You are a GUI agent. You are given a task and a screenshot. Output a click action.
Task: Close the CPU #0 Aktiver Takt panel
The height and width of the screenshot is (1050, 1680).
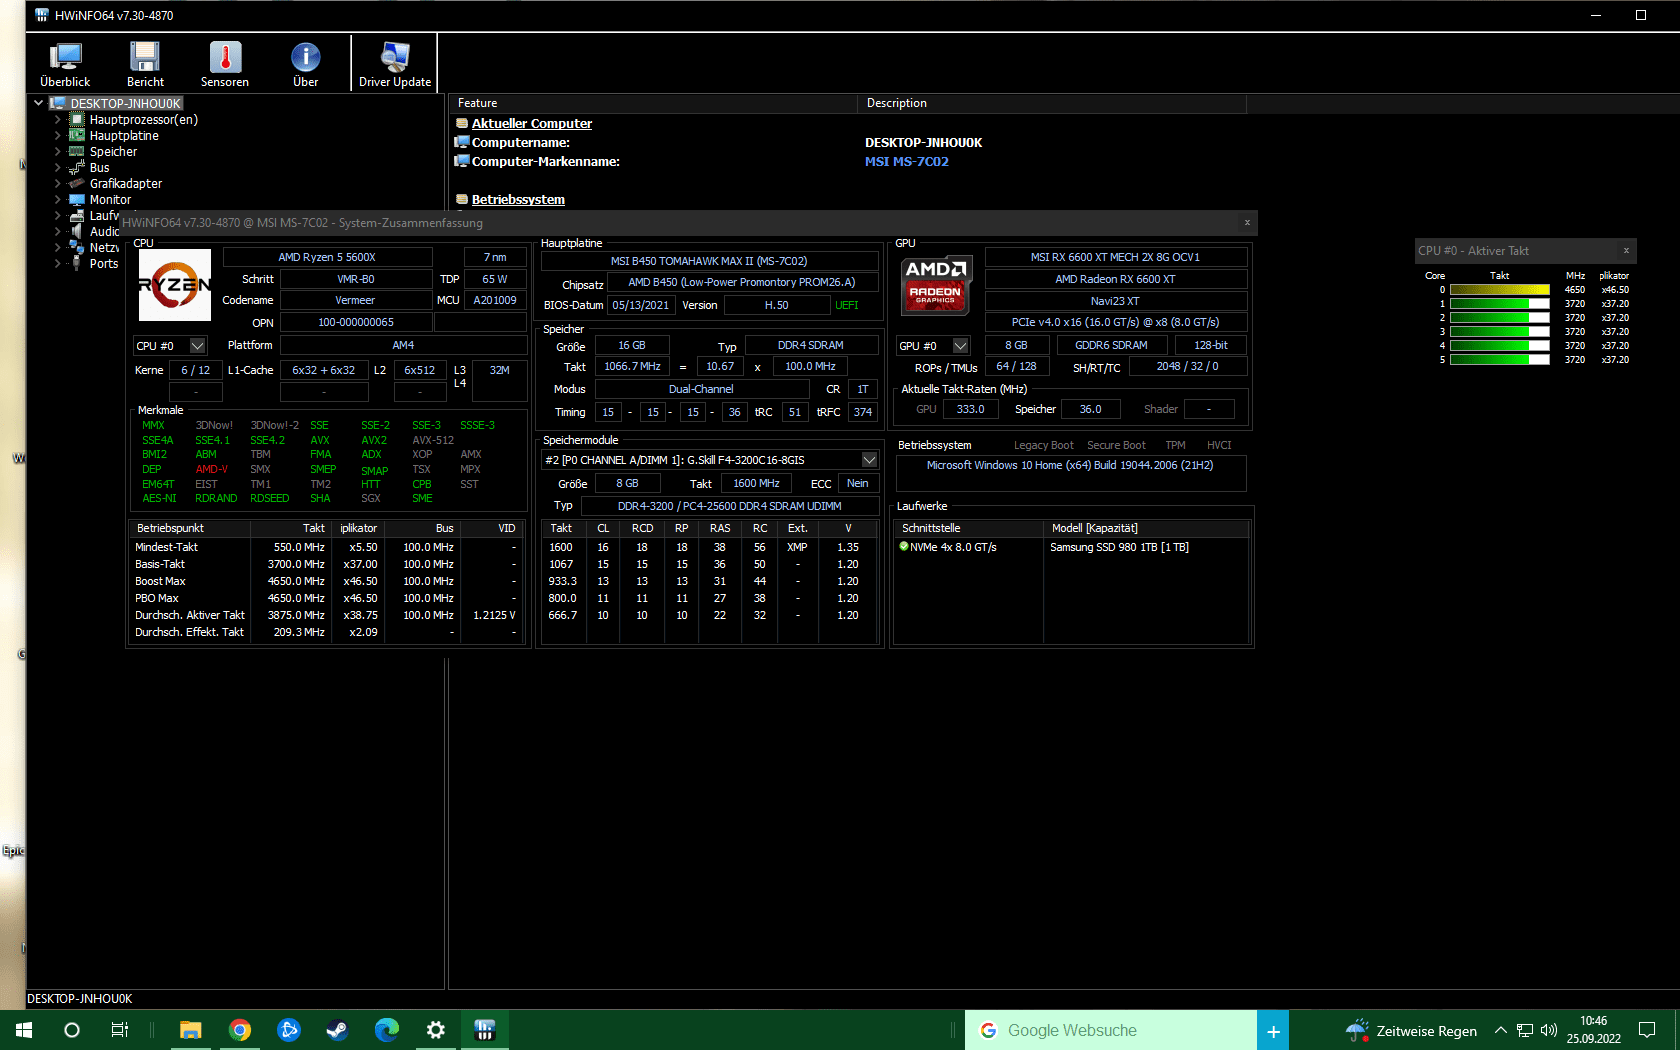(x=1626, y=251)
